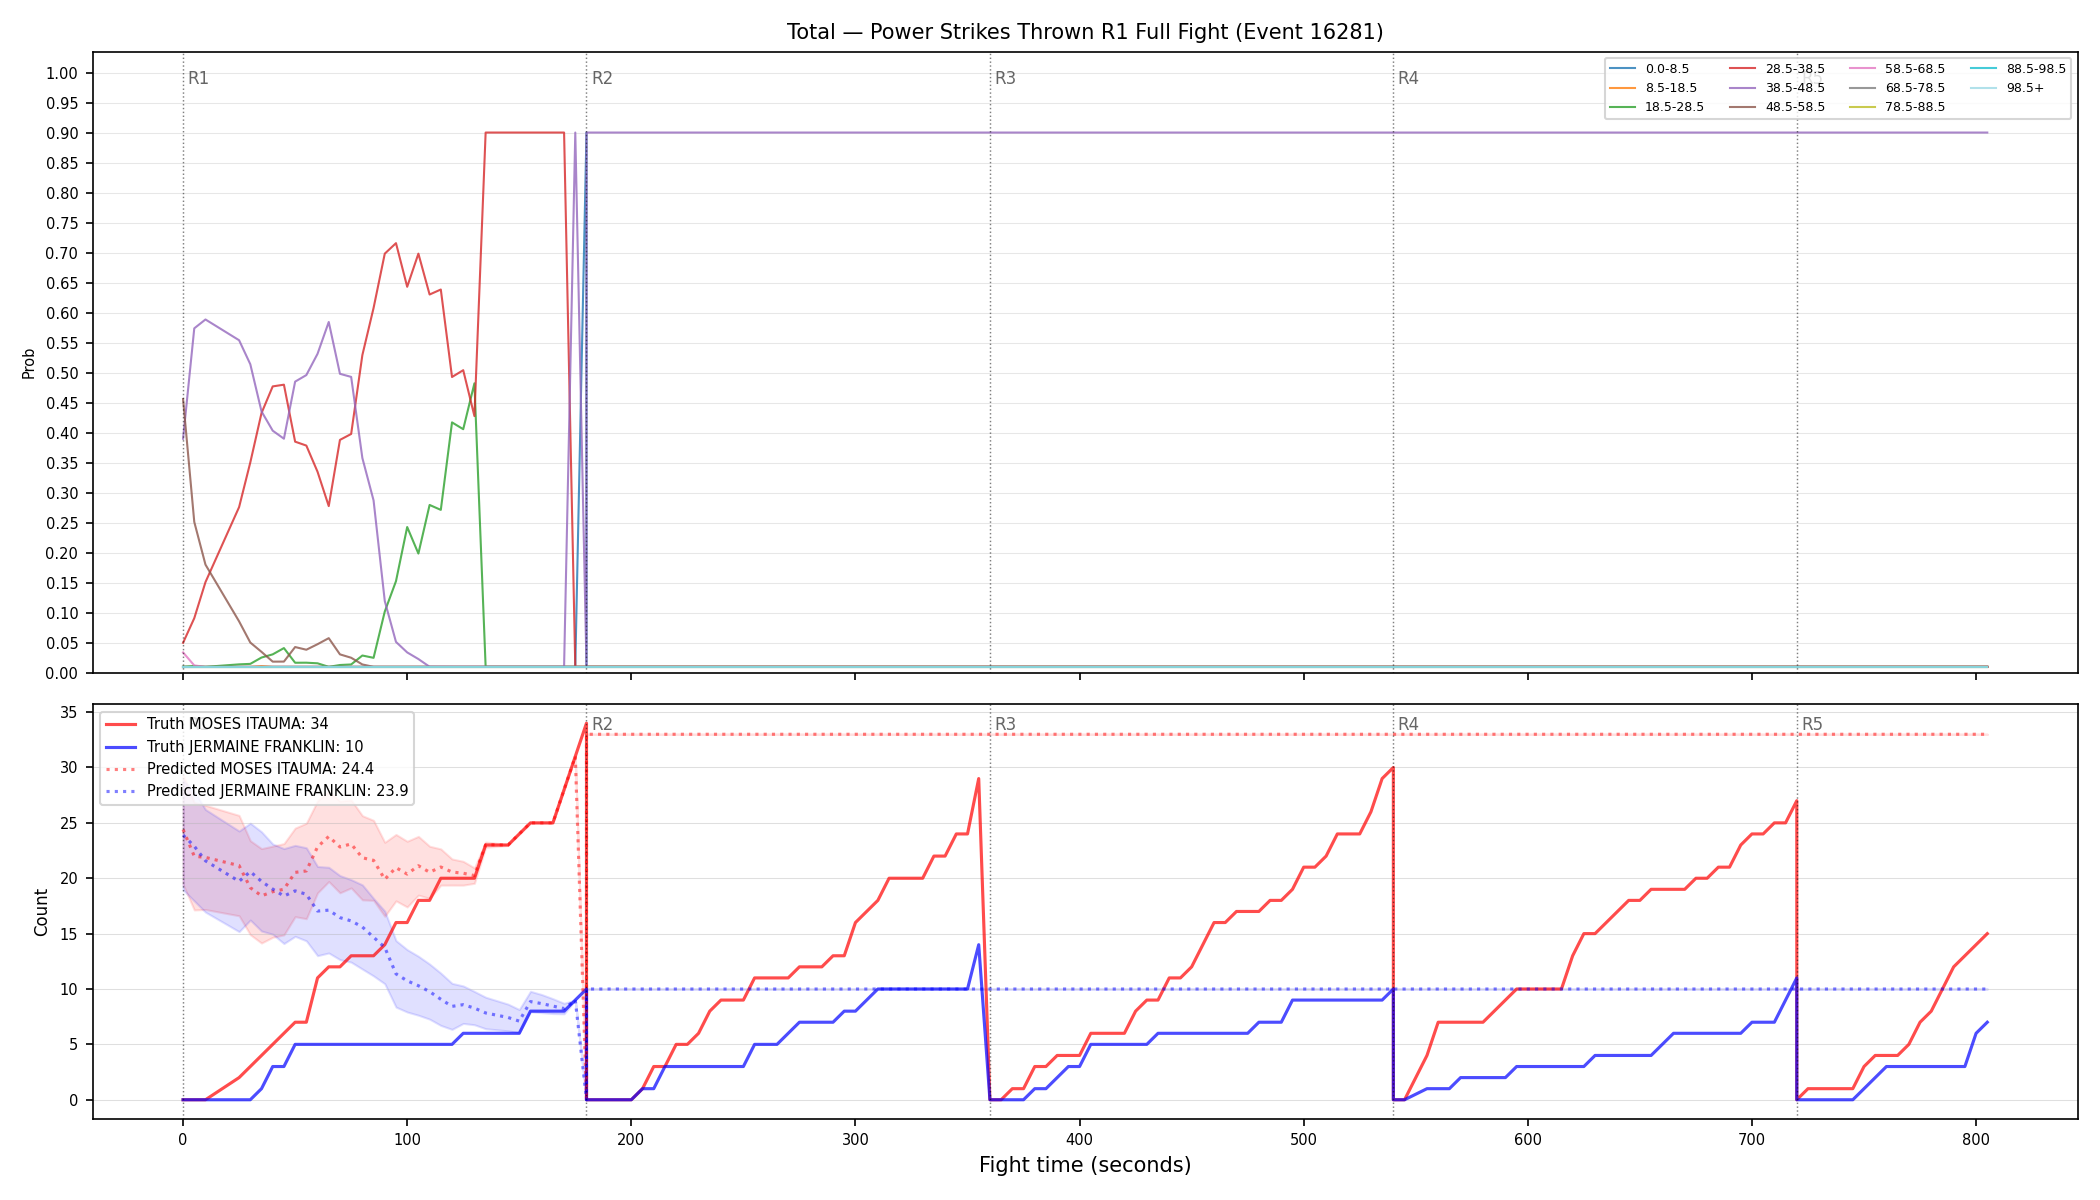This screenshot has height=1200, width=2100.
Task: Click the chart title mentioning Event 16281
Action: click(x=1085, y=32)
